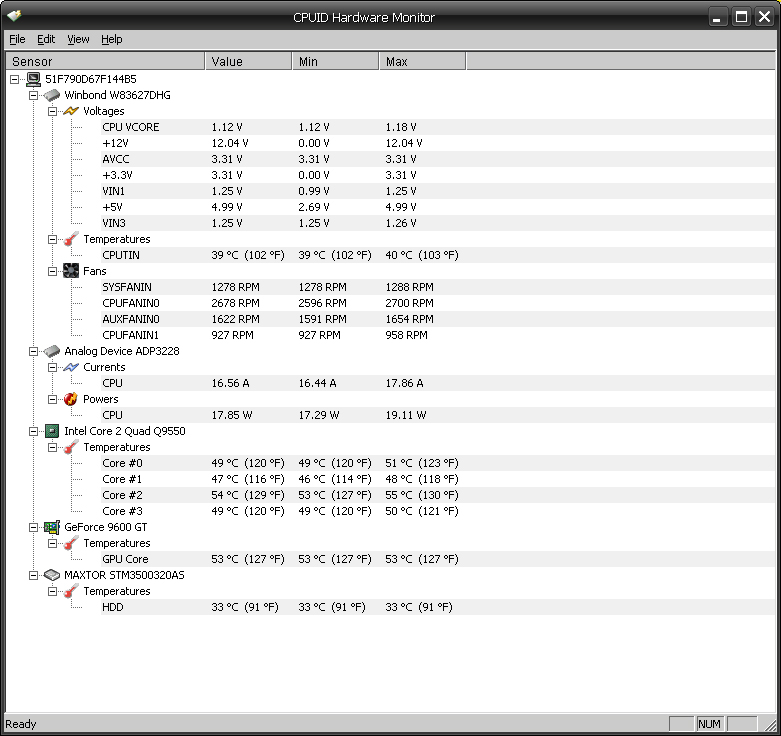The image size is (781, 736).
Task: Click the thermometer icon under Intel Core 2 Quad
Action: 71,447
